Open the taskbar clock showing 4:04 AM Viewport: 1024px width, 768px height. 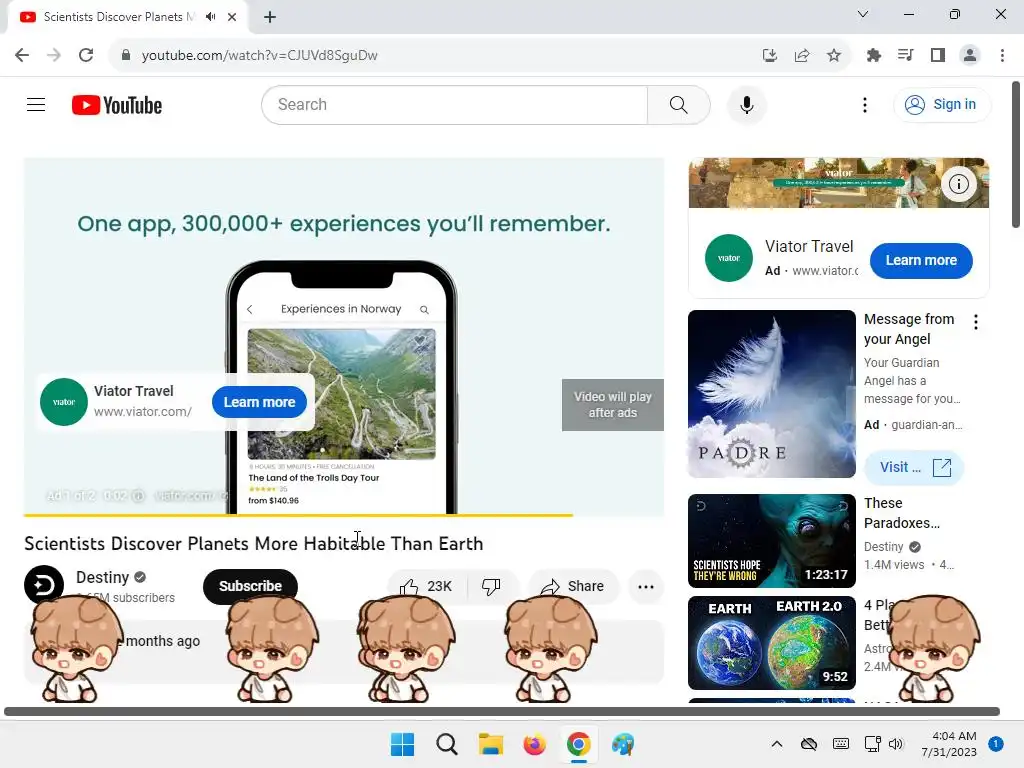point(949,744)
